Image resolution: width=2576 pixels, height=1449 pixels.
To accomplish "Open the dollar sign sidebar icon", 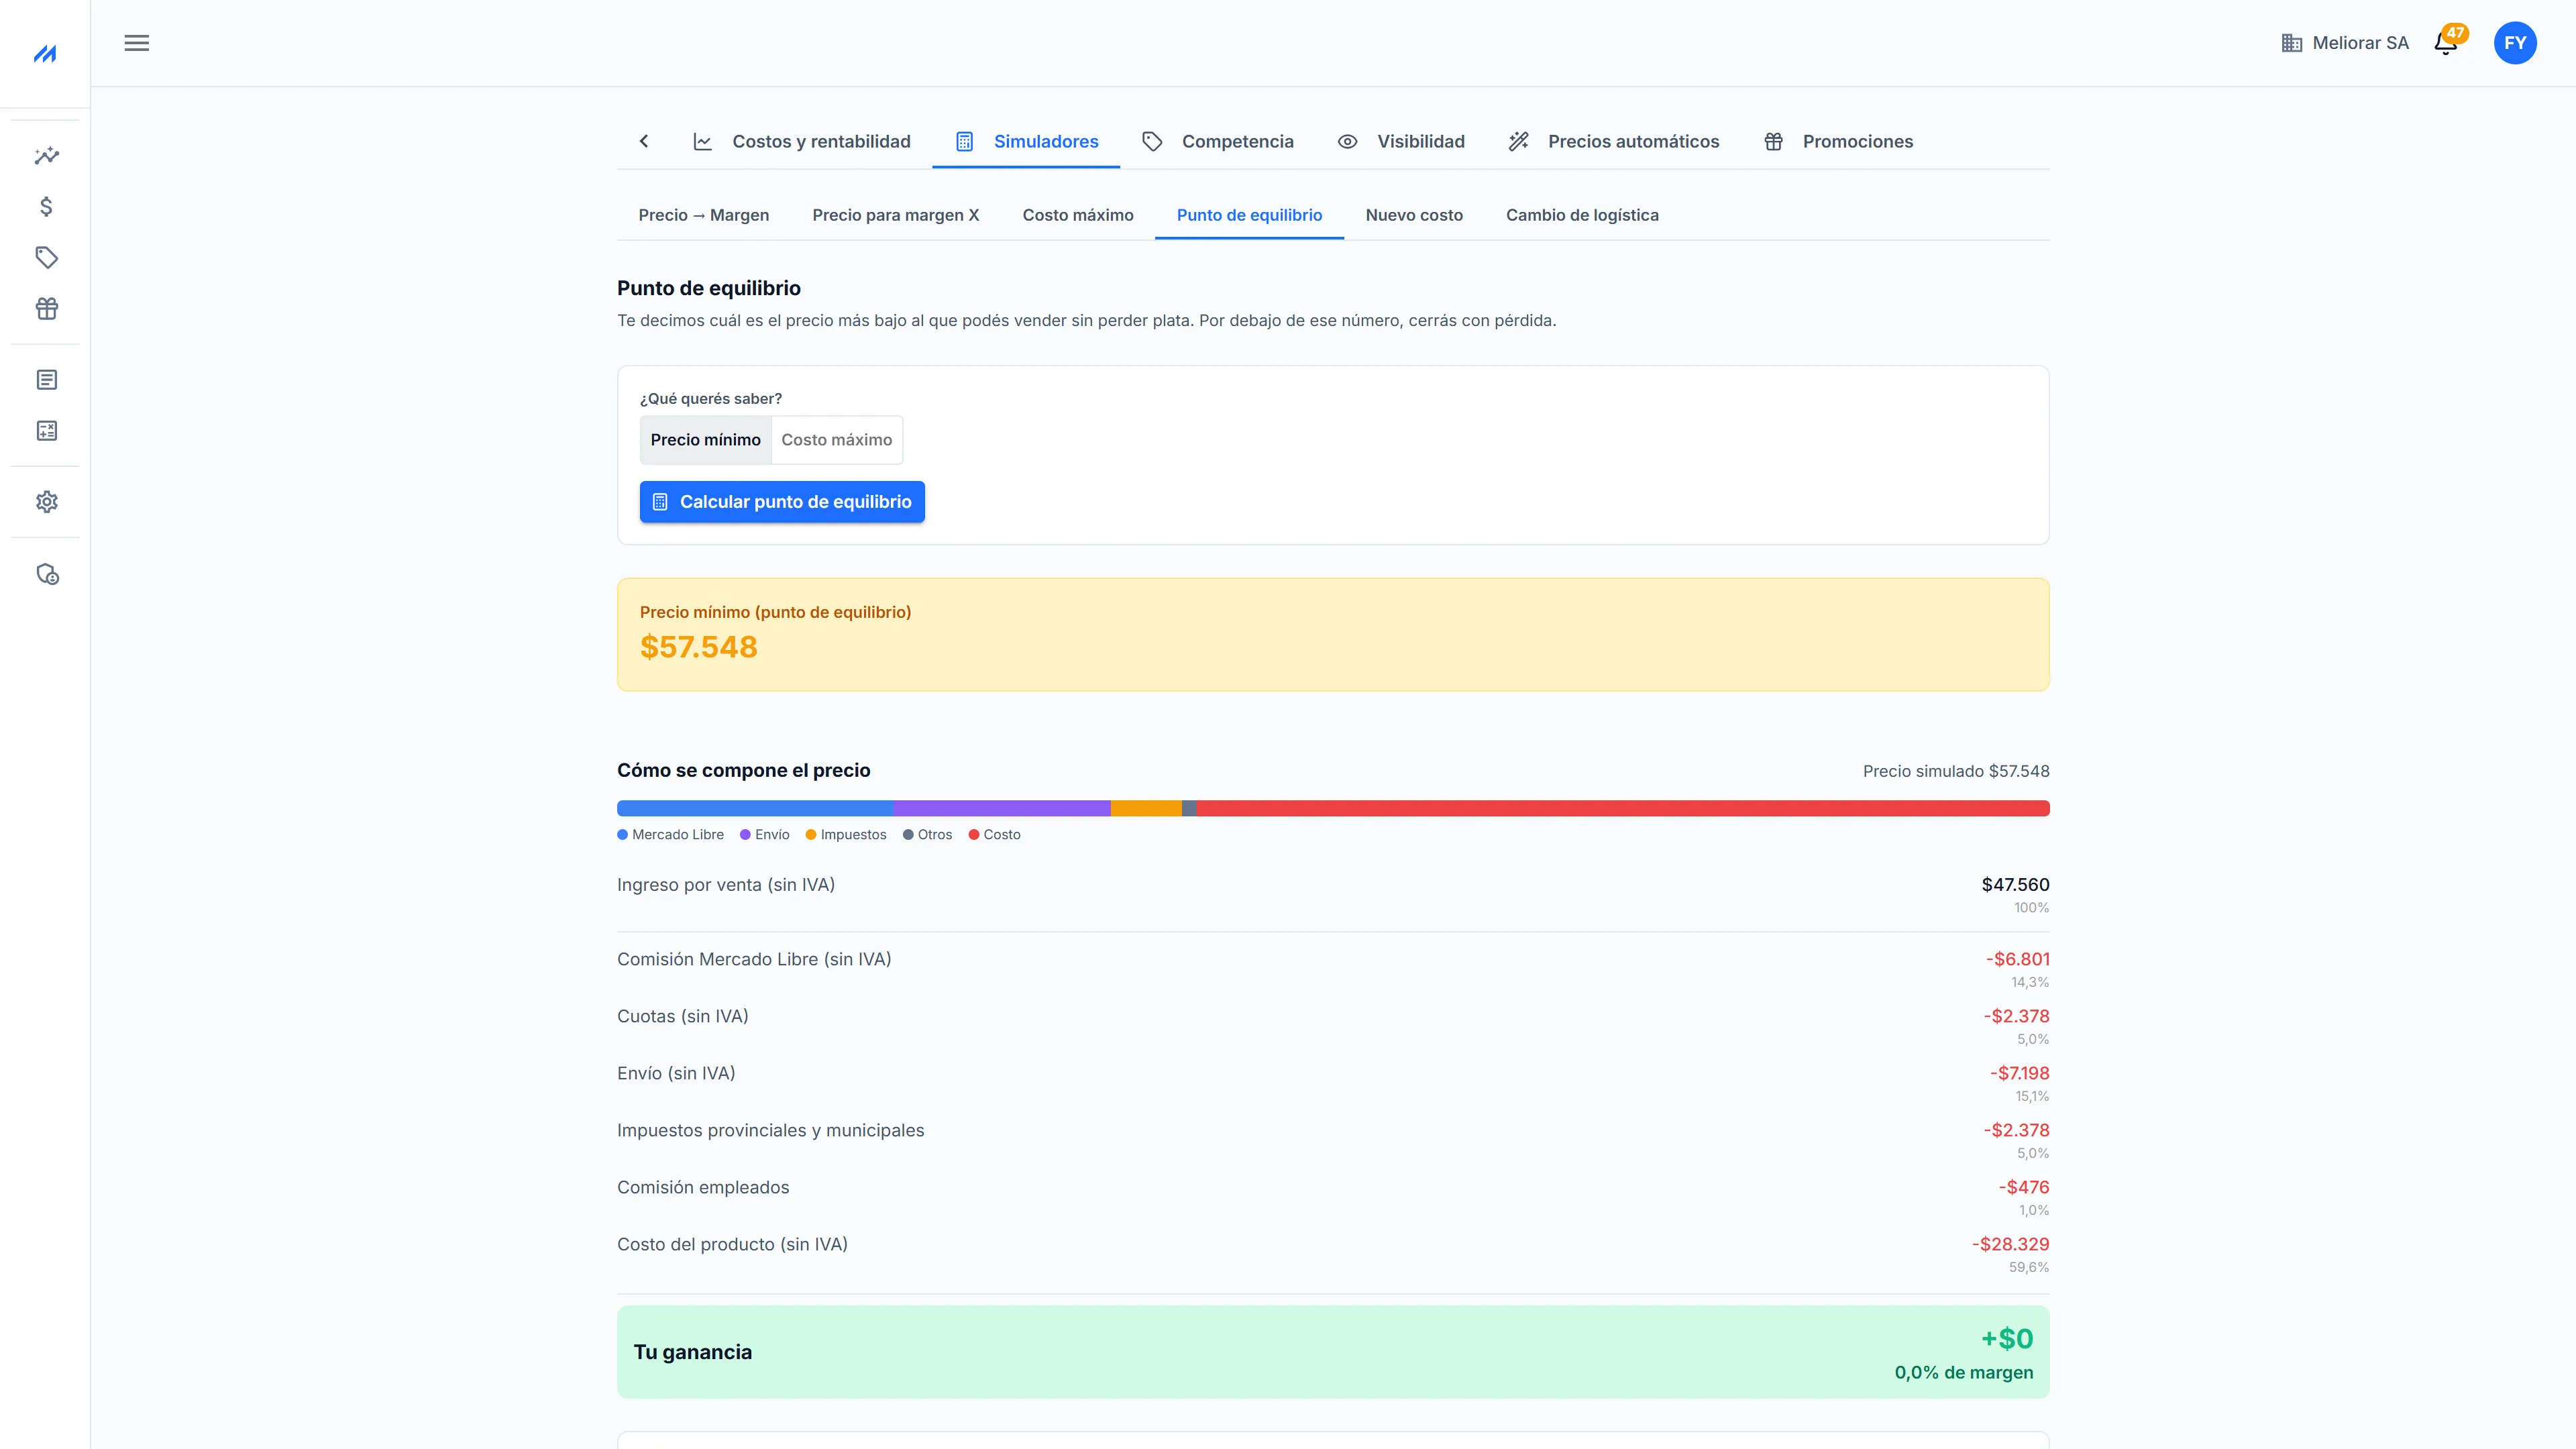I will [46, 206].
